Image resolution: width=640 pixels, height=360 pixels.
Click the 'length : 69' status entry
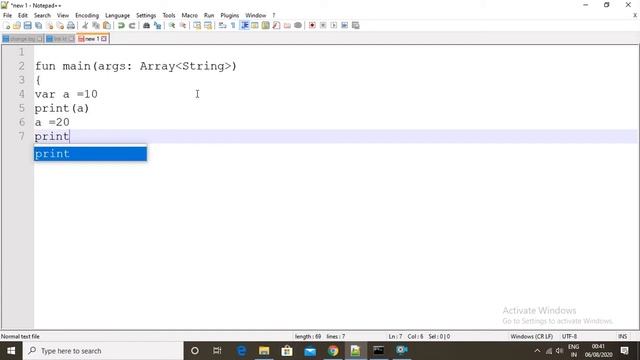tap(308, 337)
